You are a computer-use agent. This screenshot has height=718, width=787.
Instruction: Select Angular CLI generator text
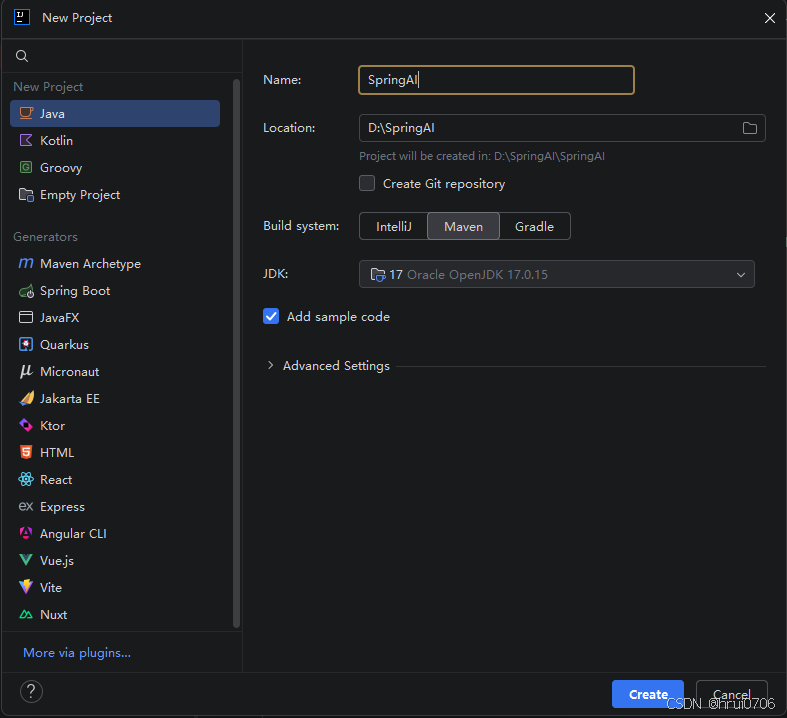click(73, 533)
